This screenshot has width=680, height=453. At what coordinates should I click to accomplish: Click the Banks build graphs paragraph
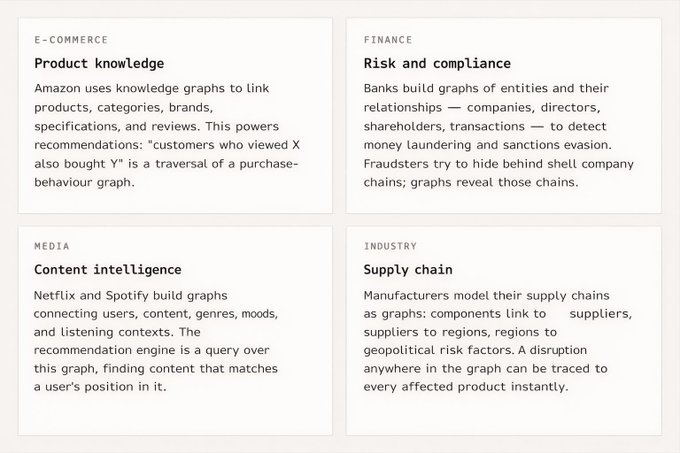tap(499, 135)
